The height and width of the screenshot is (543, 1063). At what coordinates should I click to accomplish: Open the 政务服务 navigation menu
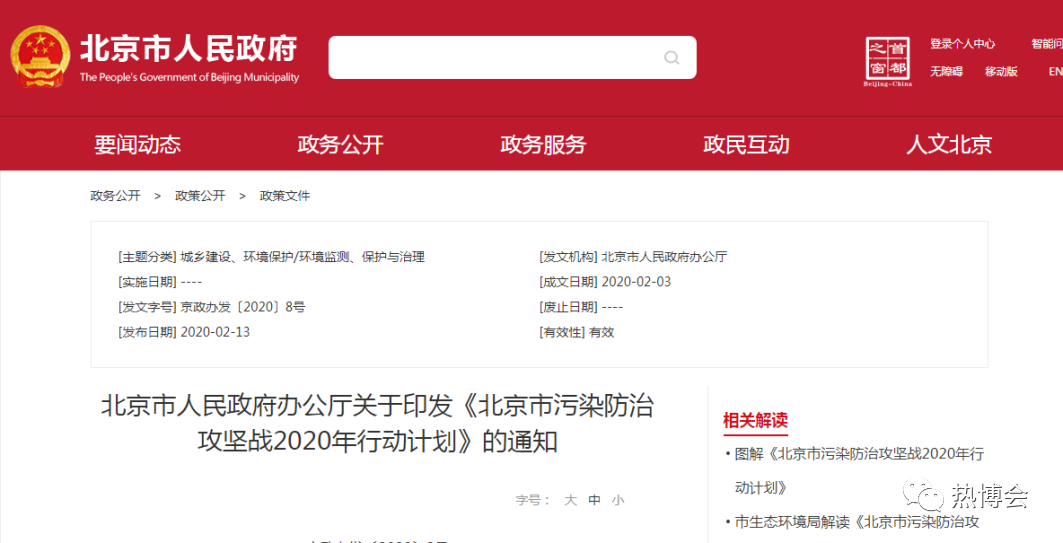point(543,144)
